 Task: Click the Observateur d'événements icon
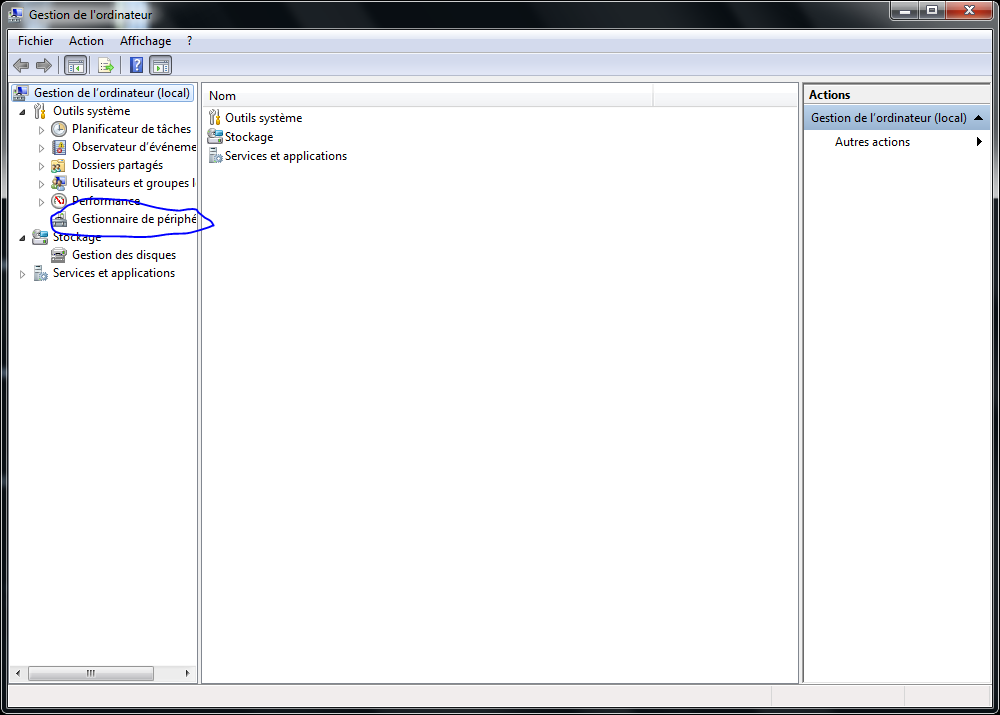pos(59,146)
